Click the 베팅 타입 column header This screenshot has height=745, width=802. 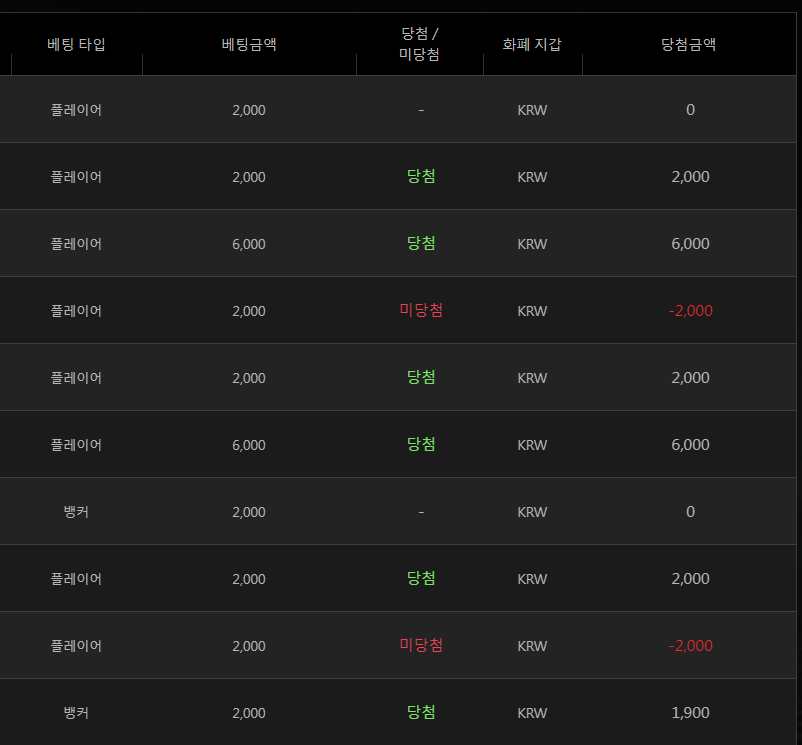point(76,44)
